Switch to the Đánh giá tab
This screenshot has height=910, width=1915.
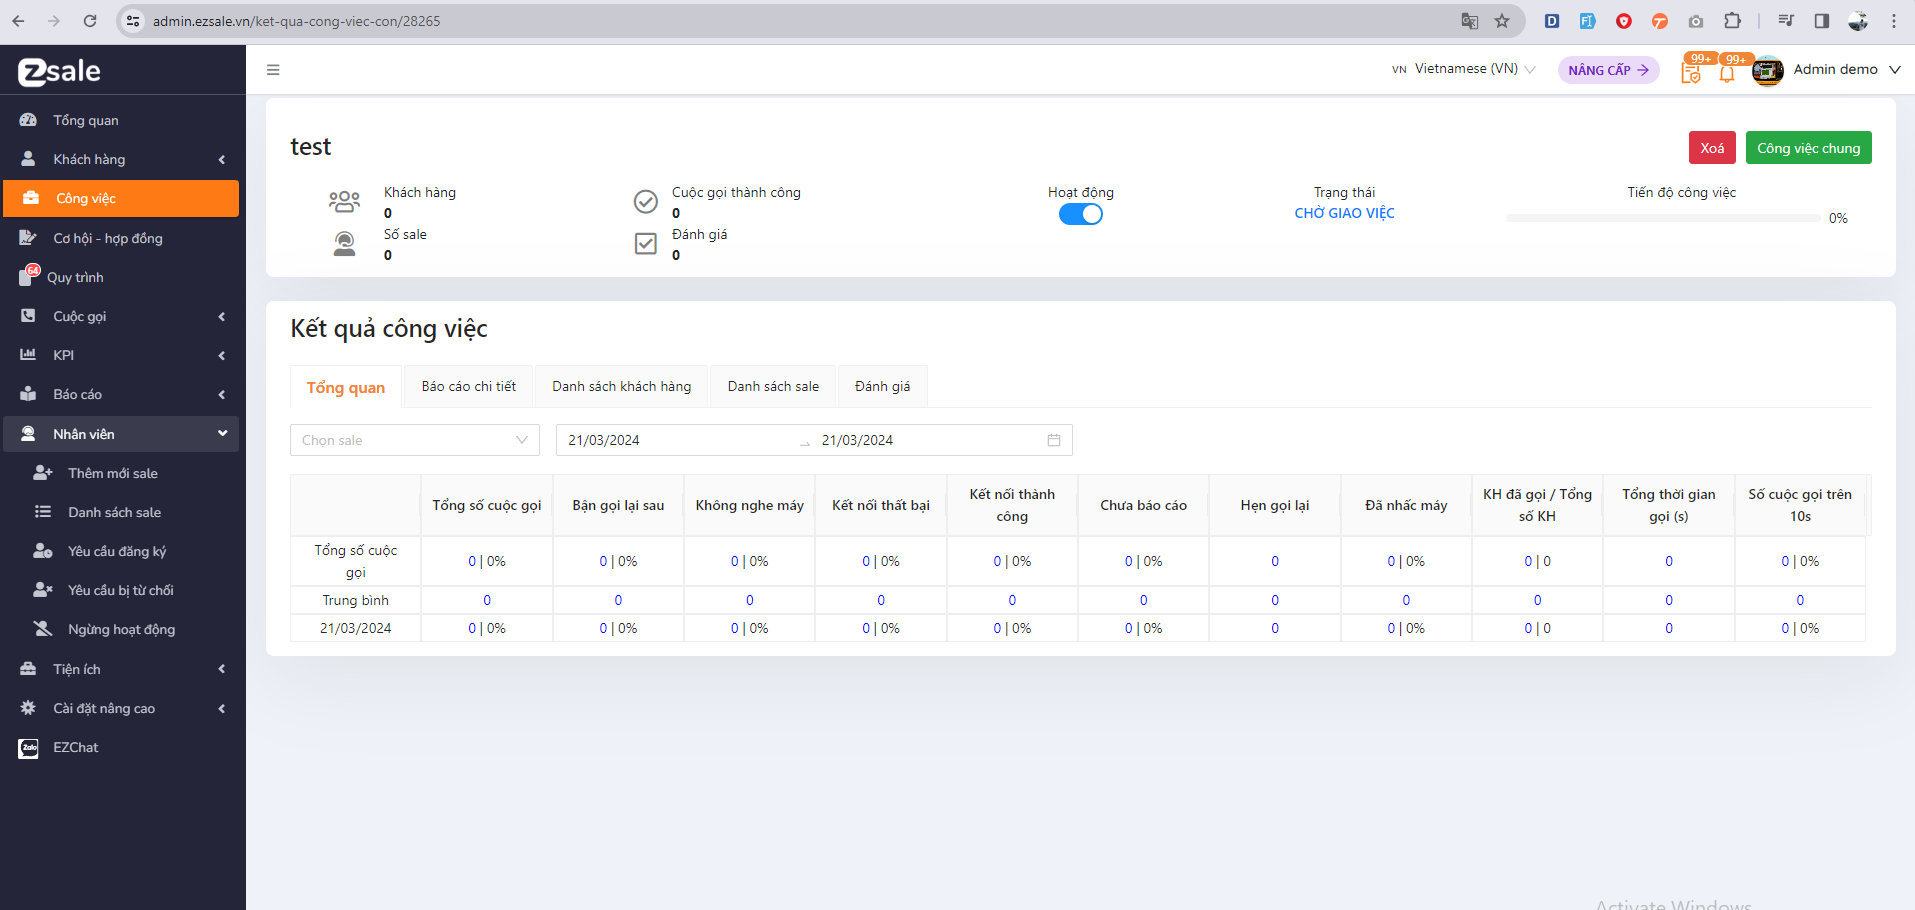[x=882, y=386]
